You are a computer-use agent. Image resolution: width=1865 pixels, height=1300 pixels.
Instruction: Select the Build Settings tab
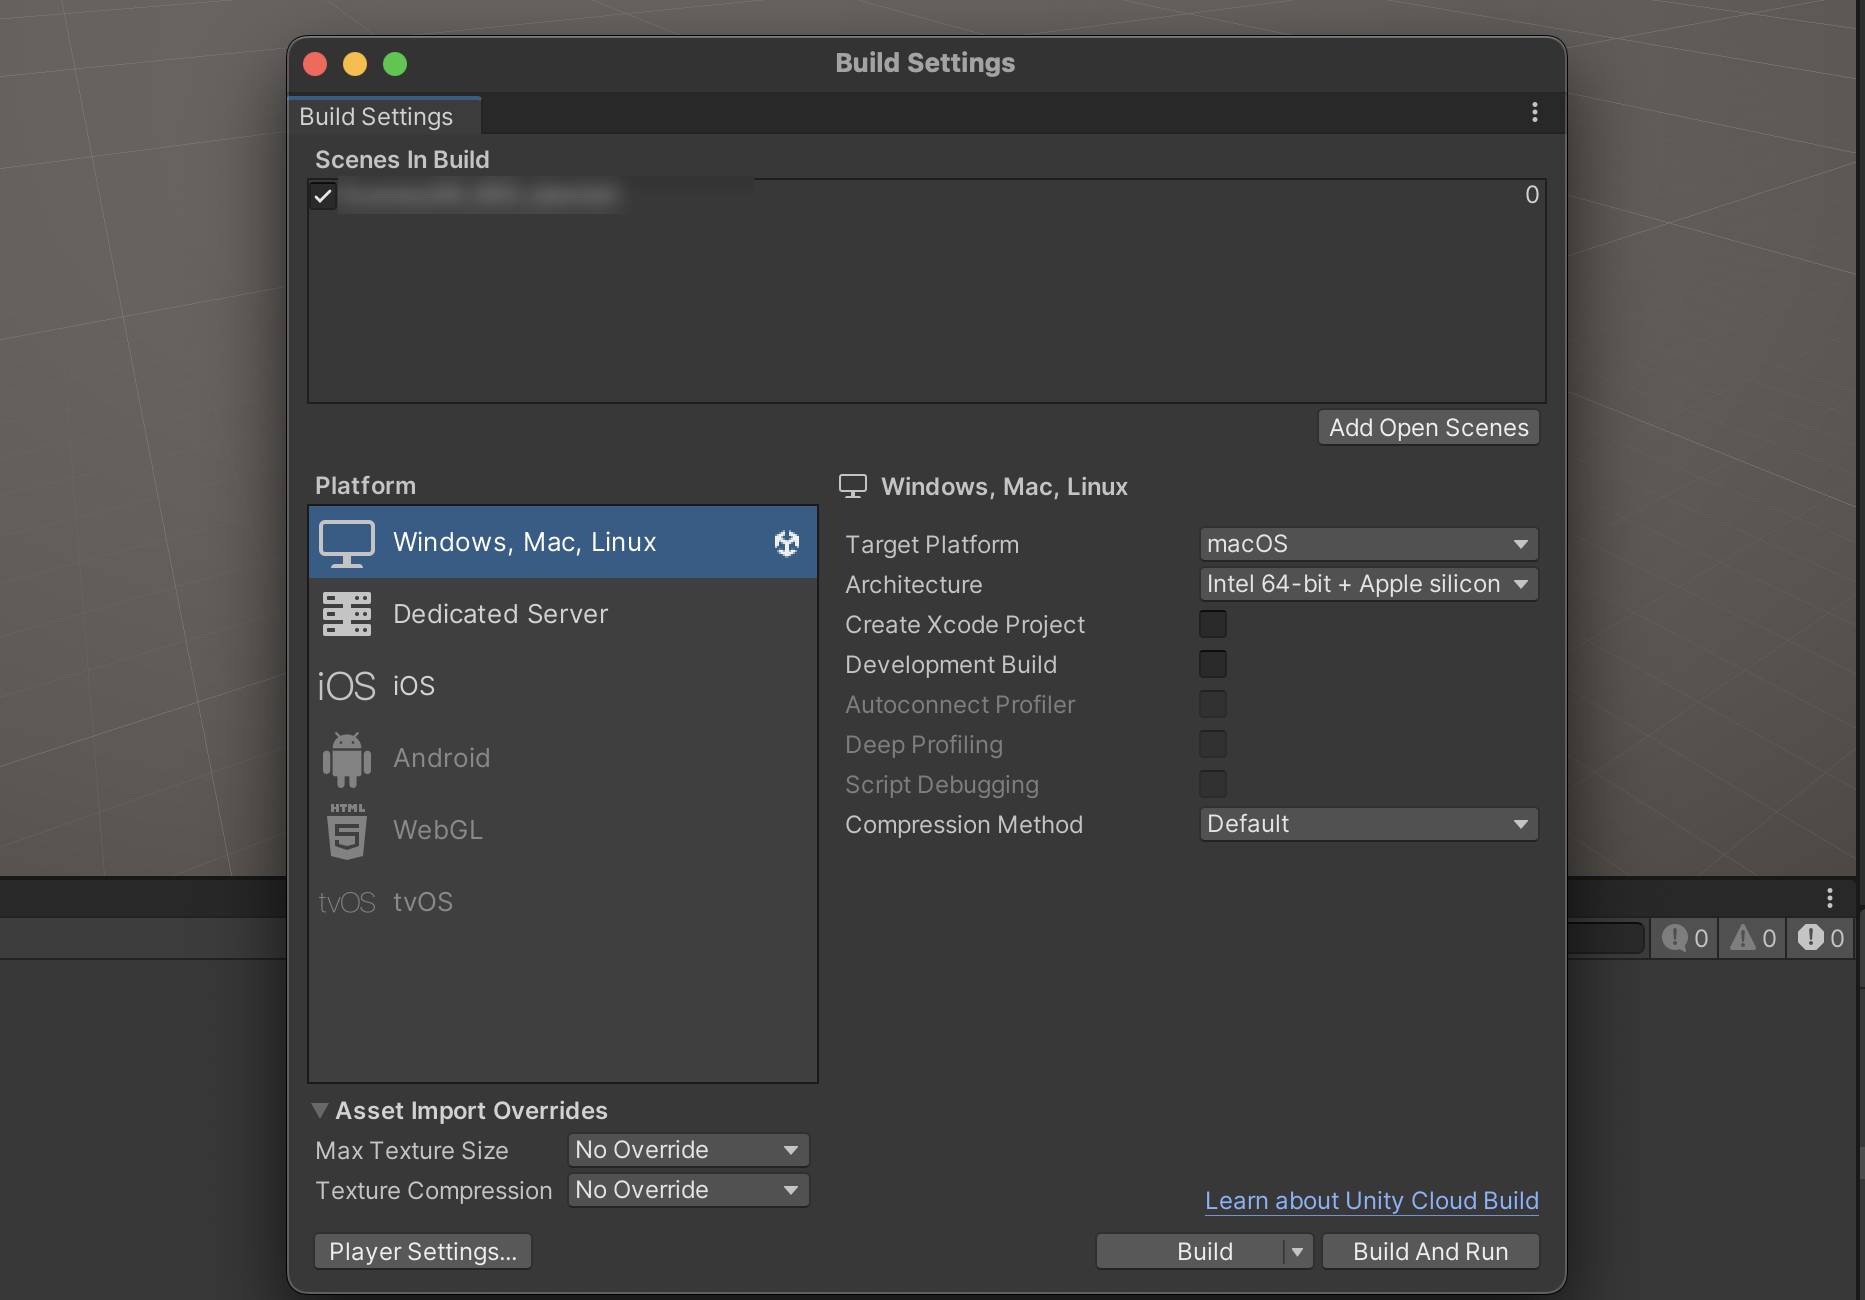(x=384, y=117)
